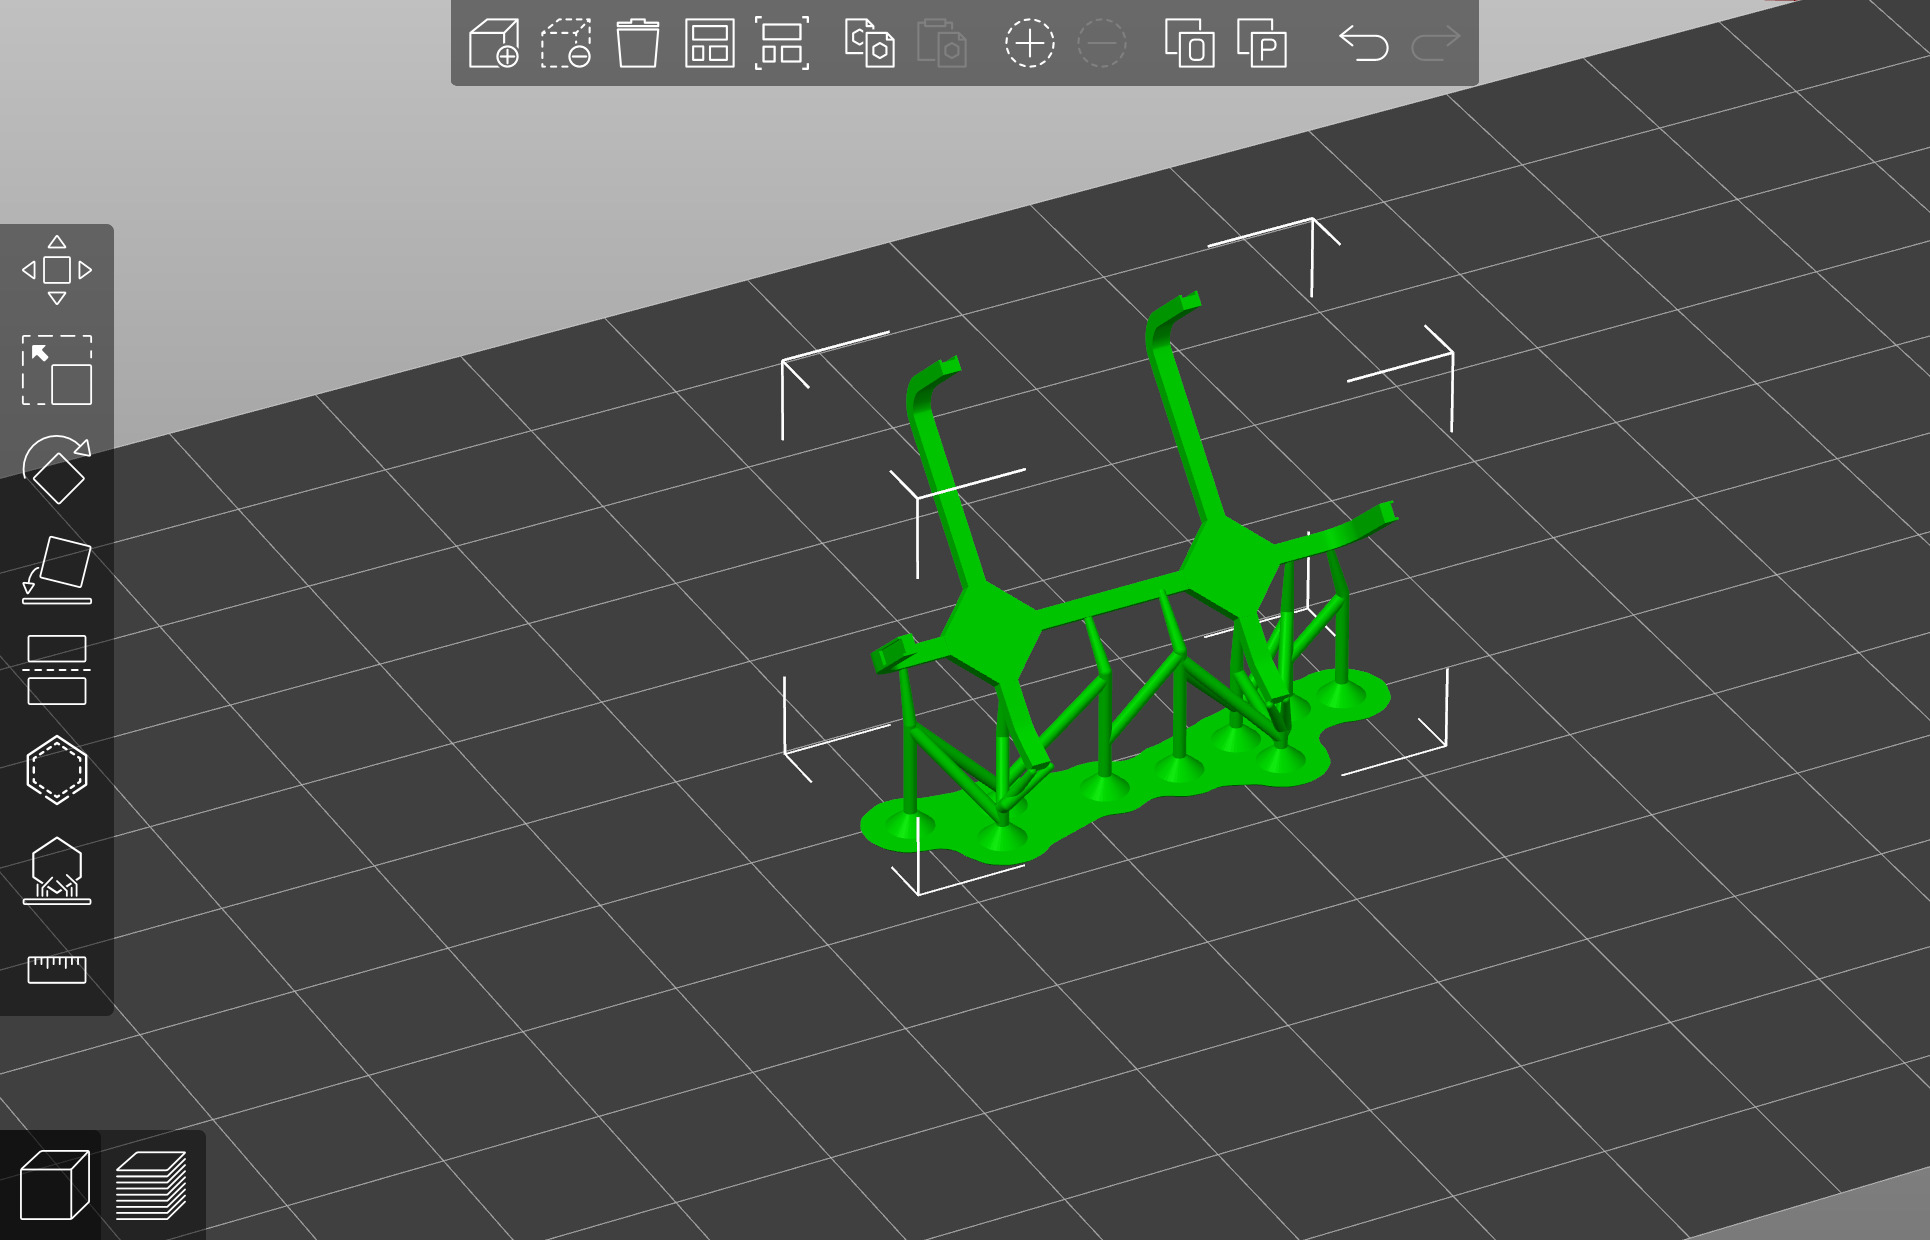Open the Hollow and drill tool
The width and height of the screenshot is (1930, 1240).
click(57, 770)
